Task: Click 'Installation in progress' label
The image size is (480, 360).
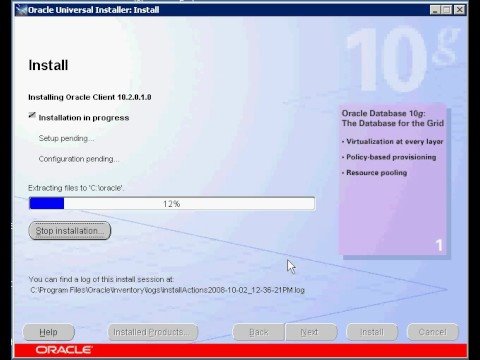Action: [84, 118]
